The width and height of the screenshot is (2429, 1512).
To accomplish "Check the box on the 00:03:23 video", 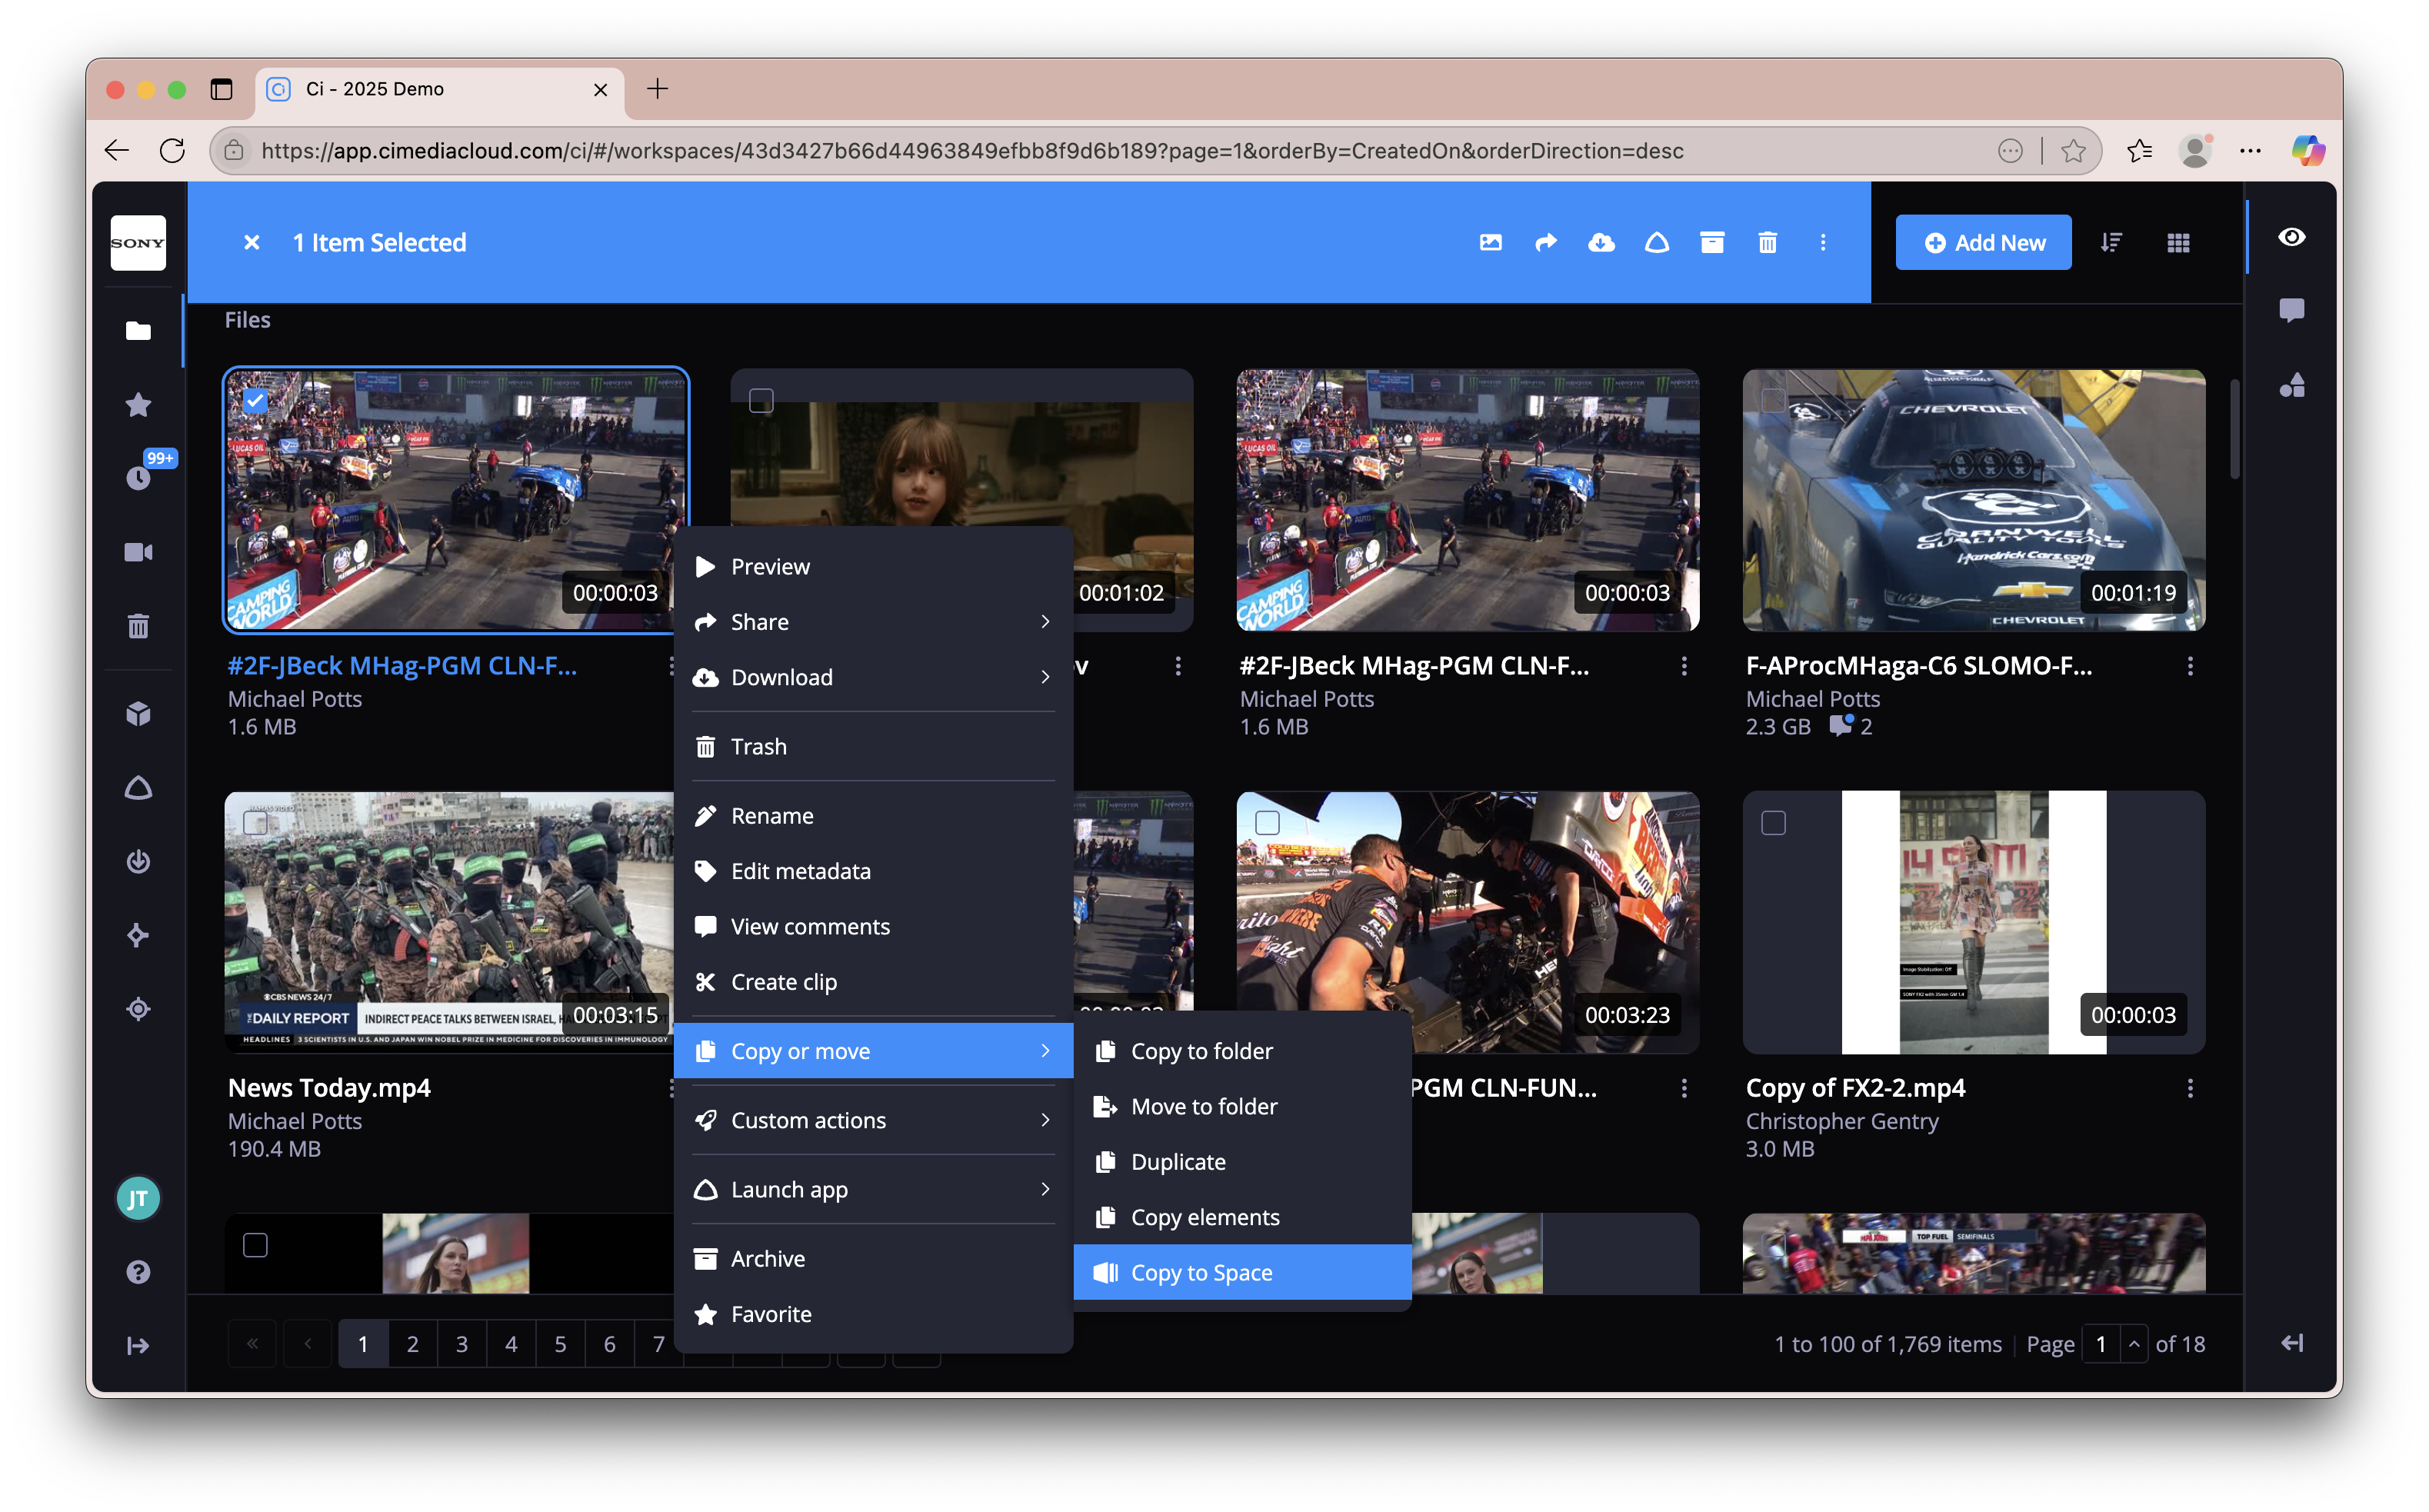I will click(x=1267, y=823).
